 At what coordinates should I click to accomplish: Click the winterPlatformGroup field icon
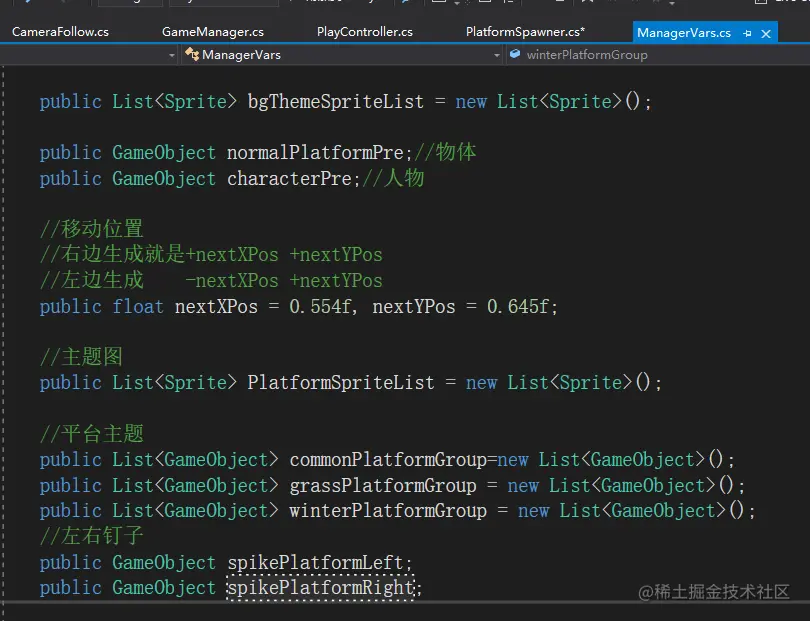pyautogui.click(x=515, y=54)
